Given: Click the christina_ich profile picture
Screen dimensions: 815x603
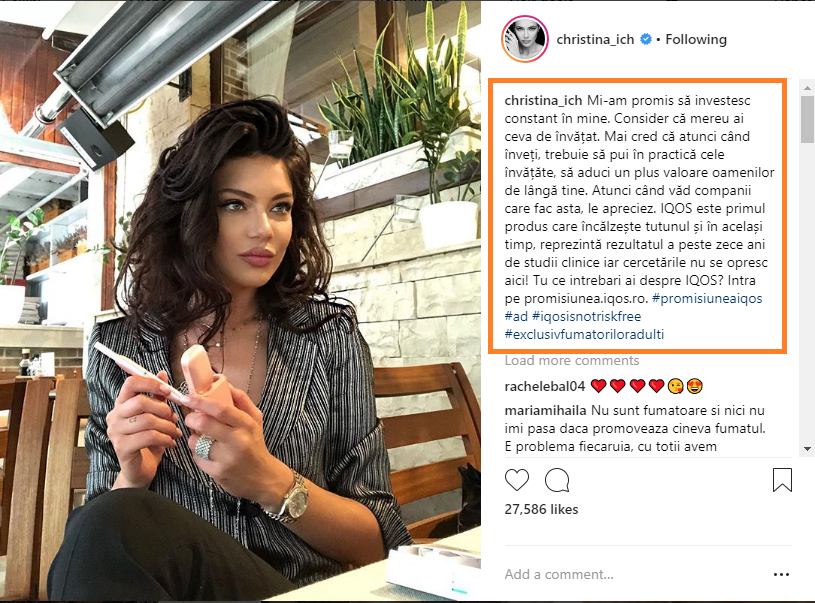Looking at the screenshot, I should coord(525,39).
